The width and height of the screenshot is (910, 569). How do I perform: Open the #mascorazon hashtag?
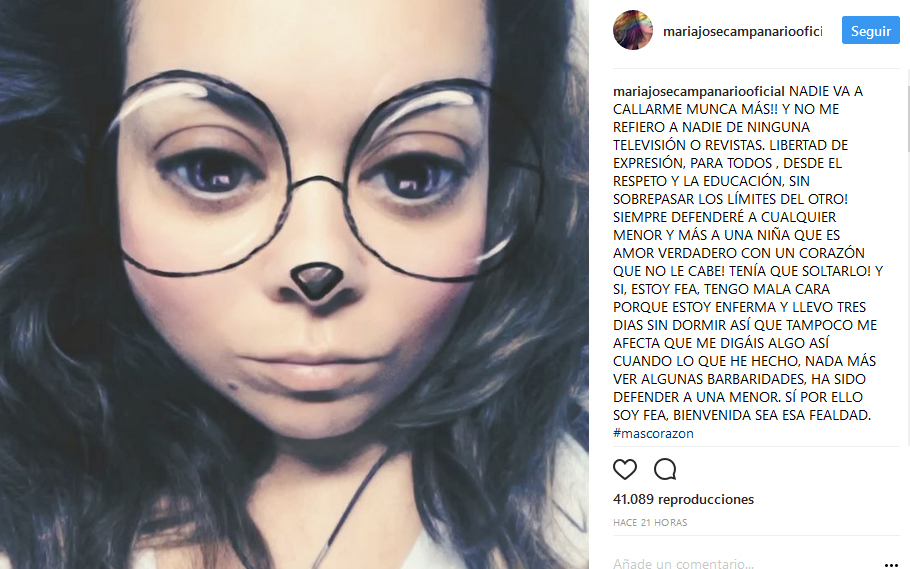point(653,434)
